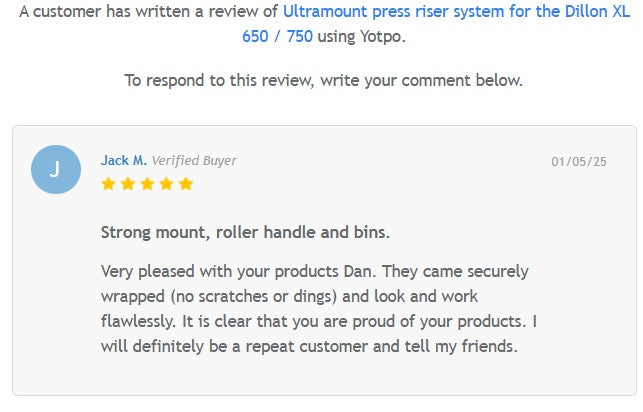This screenshot has width=643, height=412.
Task: Click the second yellow rating star
Action: point(127,184)
